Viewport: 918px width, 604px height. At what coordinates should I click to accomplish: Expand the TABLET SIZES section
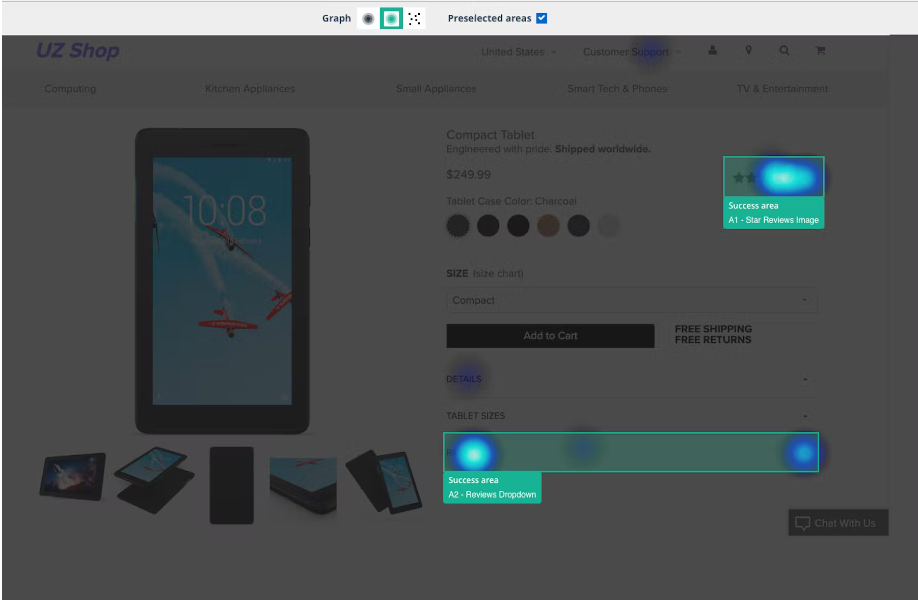pos(632,416)
